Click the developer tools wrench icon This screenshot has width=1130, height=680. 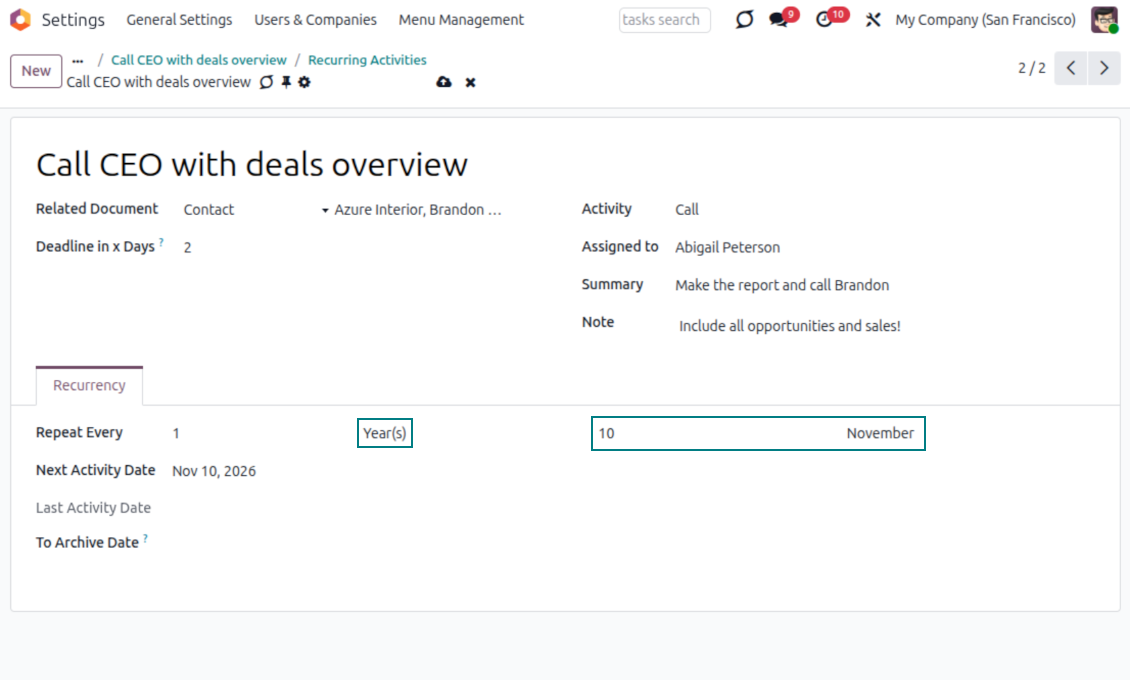(x=872, y=20)
